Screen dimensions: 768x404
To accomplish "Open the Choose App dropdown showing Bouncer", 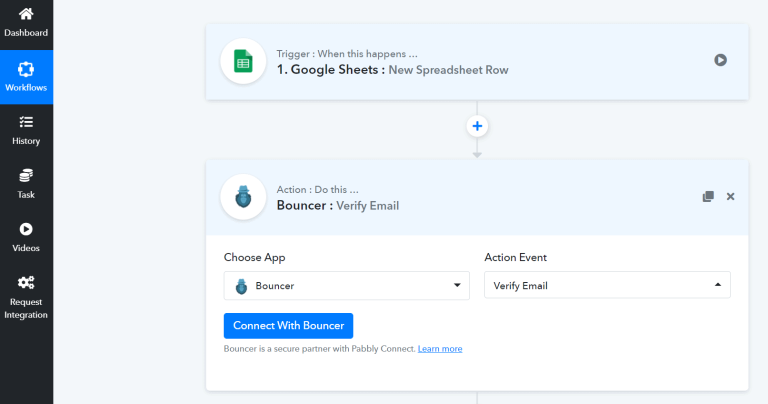I will click(346, 285).
